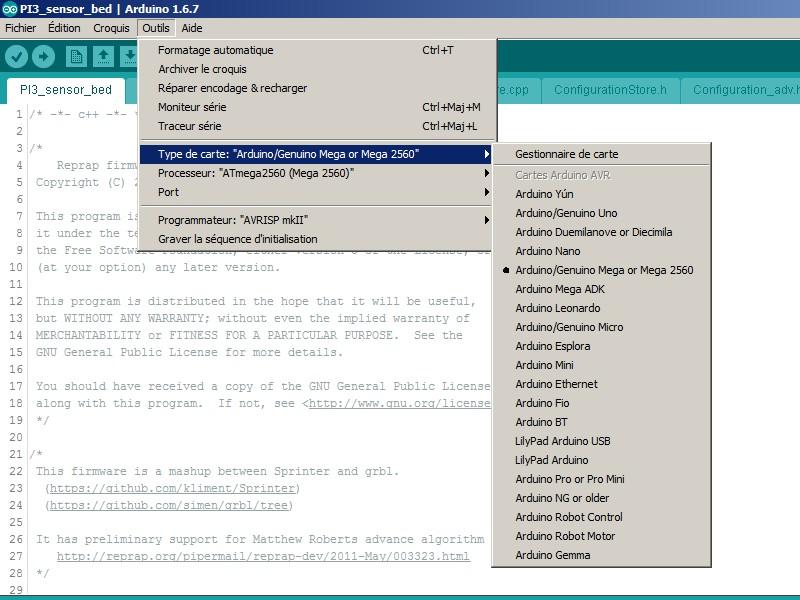Viewport: 800px width, 600px height.
Task: Open the github.com/simen/grbl/tree link
Action: [x=169, y=505]
